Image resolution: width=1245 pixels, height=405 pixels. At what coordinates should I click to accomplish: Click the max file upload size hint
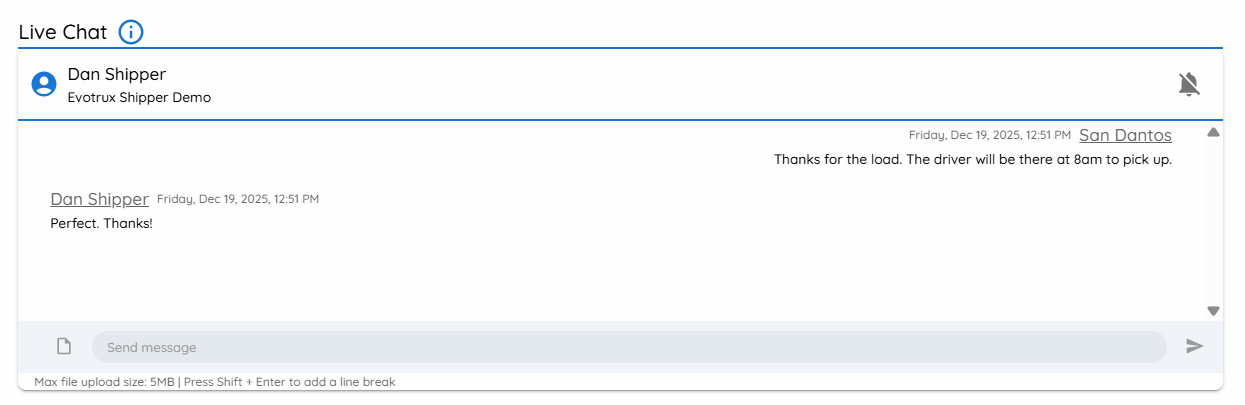(215, 382)
